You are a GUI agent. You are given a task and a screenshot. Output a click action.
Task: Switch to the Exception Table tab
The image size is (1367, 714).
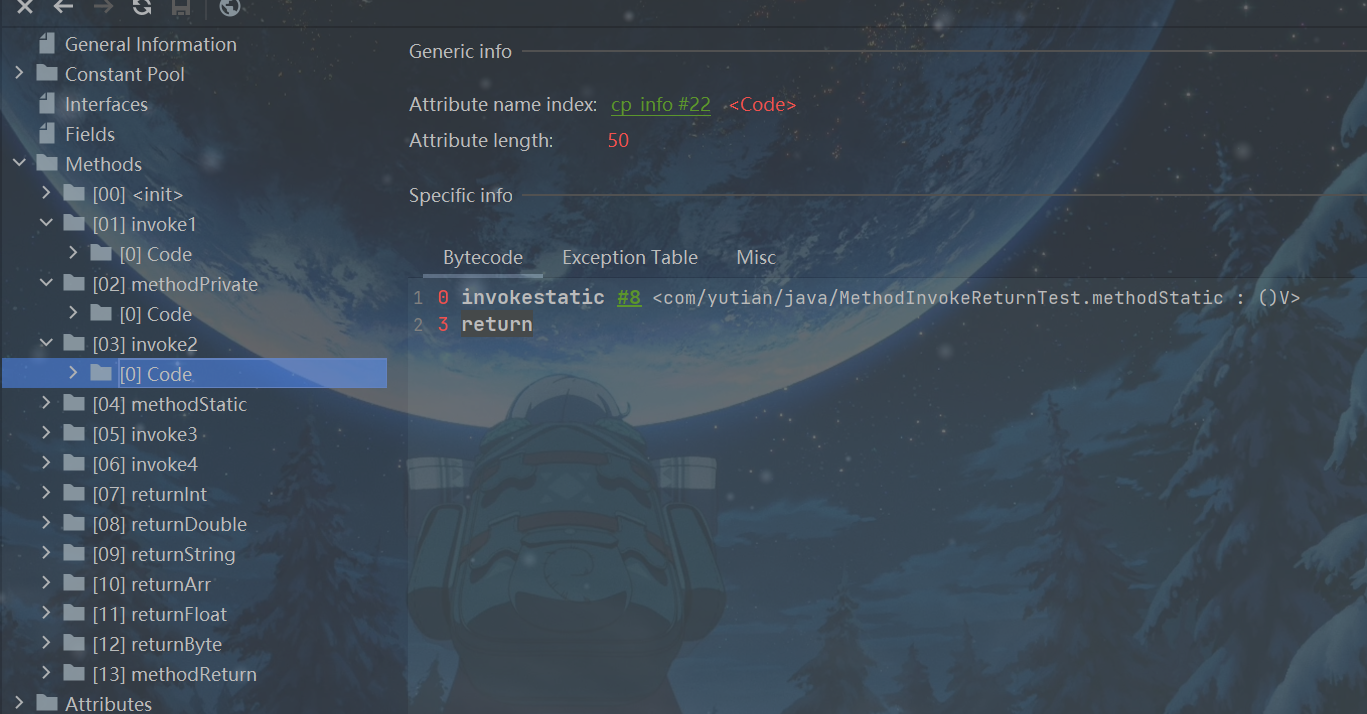coord(629,257)
